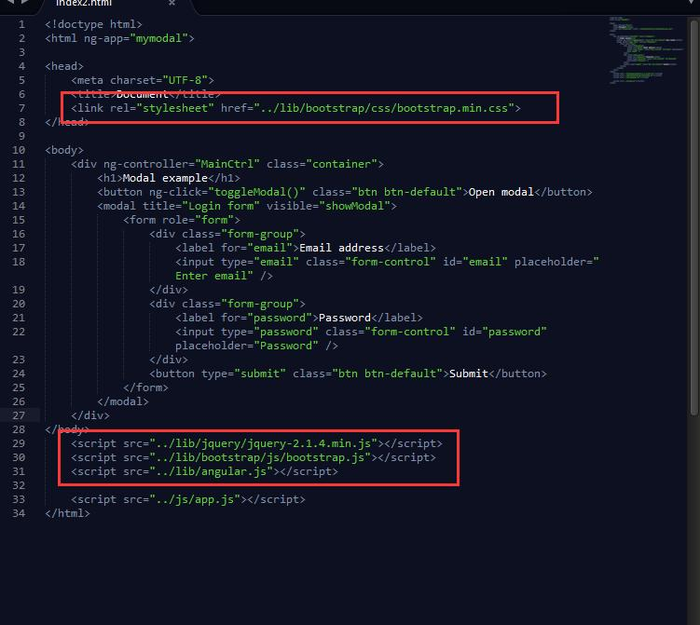Image resolution: width=700 pixels, height=625 pixels.
Task: Click the "showModal" visible value
Action: click(x=354, y=206)
